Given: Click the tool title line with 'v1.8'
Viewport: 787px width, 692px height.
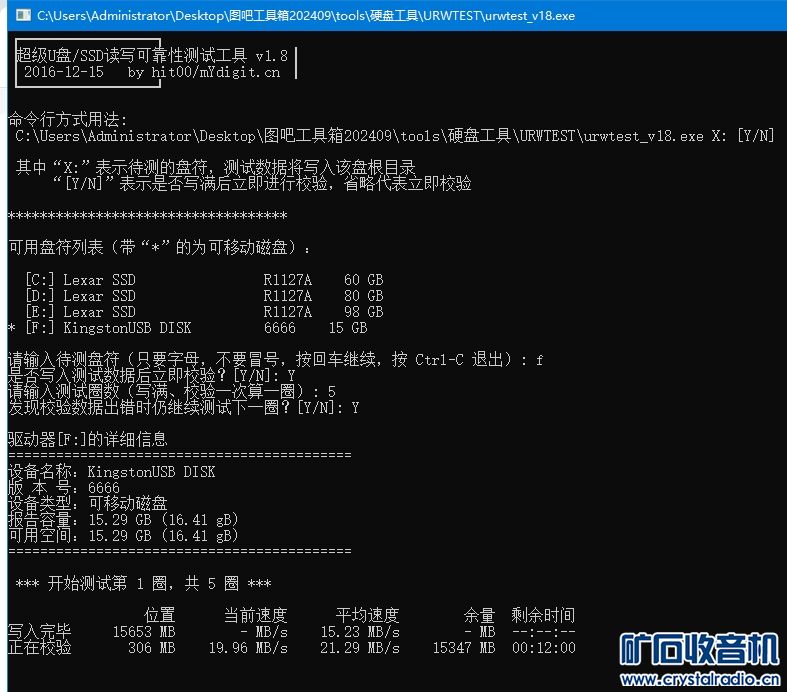Looking at the screenshot, I should point(152,56).
